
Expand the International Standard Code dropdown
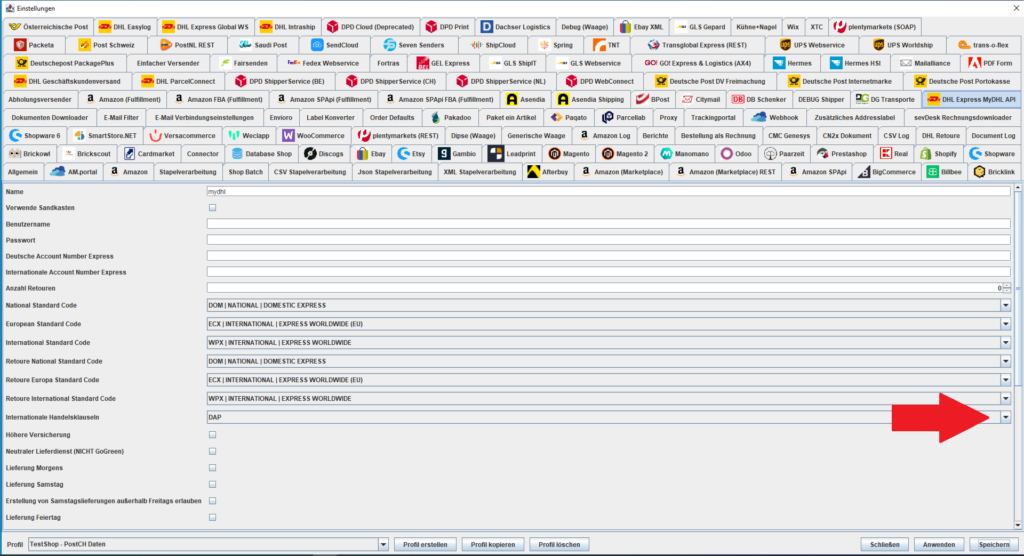click(1005, 342)
